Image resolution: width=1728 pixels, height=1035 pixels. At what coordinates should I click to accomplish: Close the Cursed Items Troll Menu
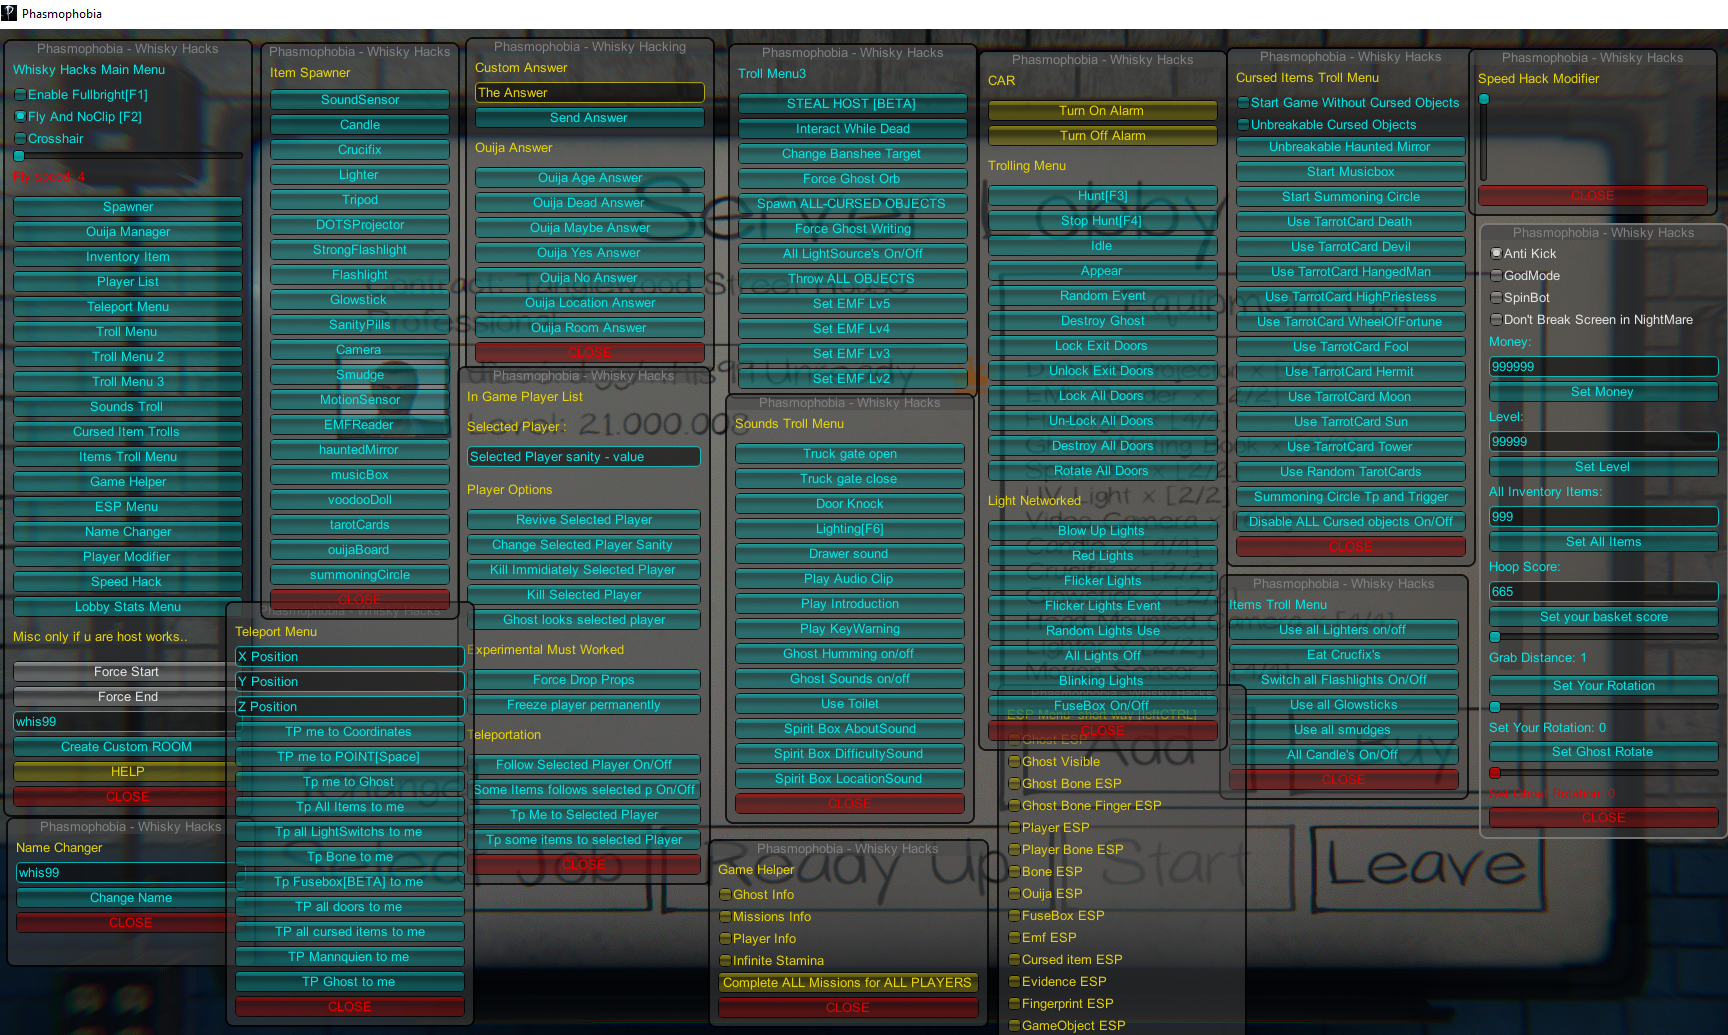click(1350, 547)
